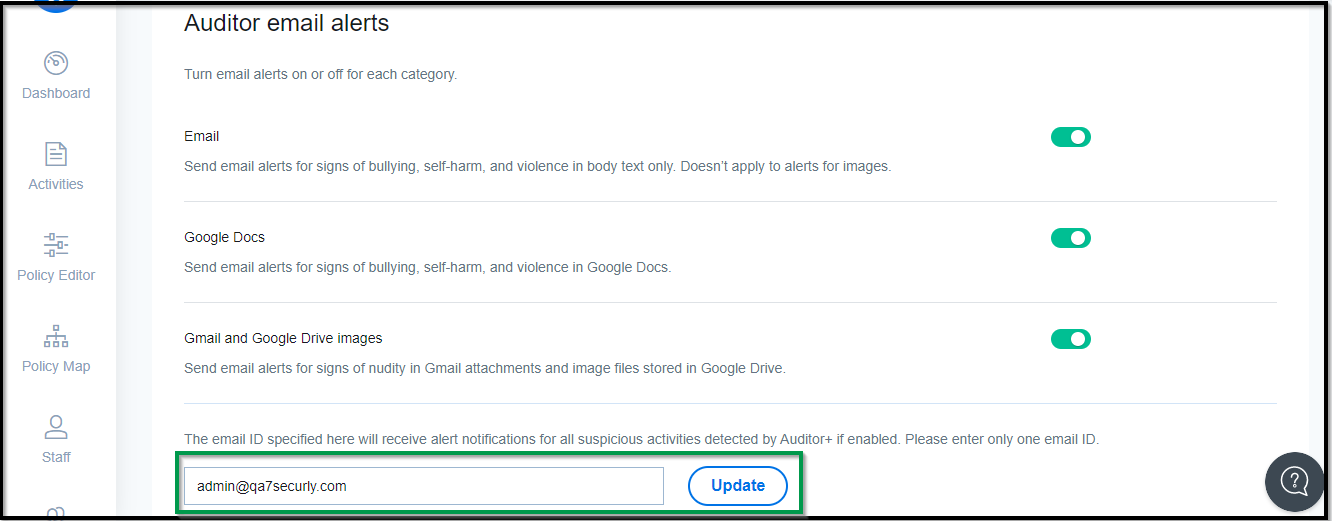Click the Email category title
The width and height of the screenshot is (1332, 521).
(201, 136)
